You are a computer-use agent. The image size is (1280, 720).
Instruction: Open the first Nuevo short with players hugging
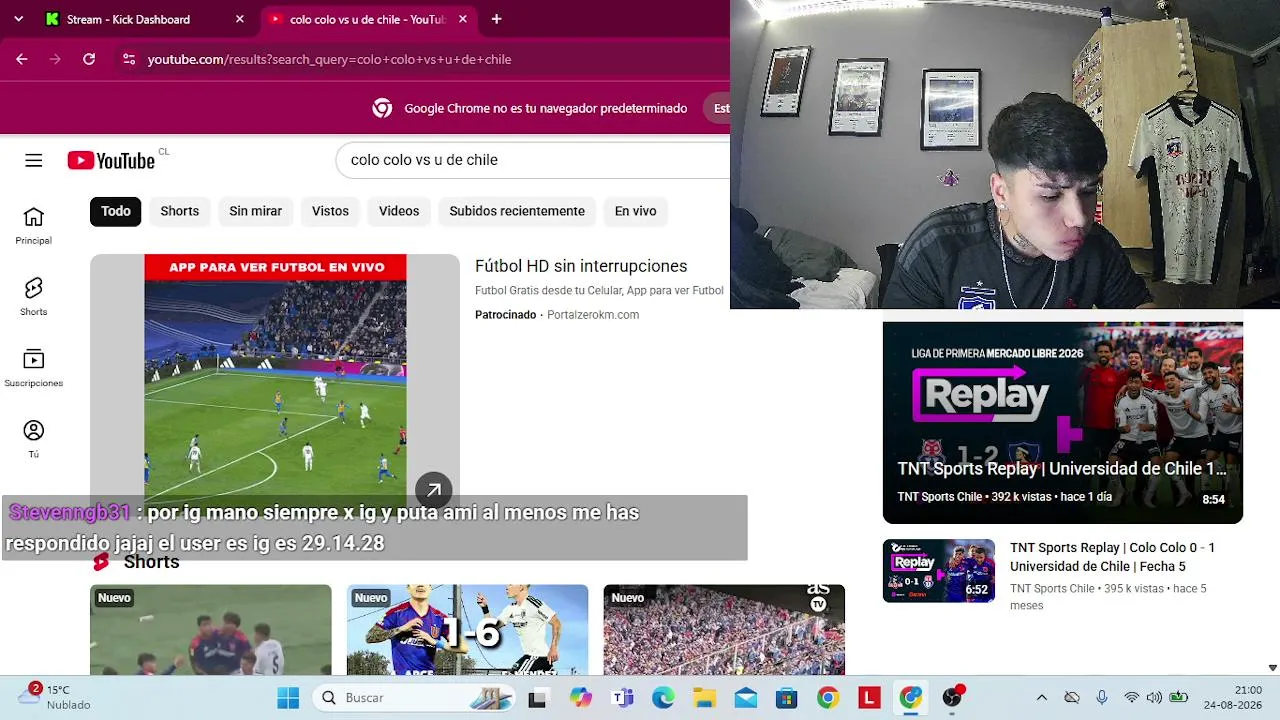pyautogui.click(x=211, y=630)
